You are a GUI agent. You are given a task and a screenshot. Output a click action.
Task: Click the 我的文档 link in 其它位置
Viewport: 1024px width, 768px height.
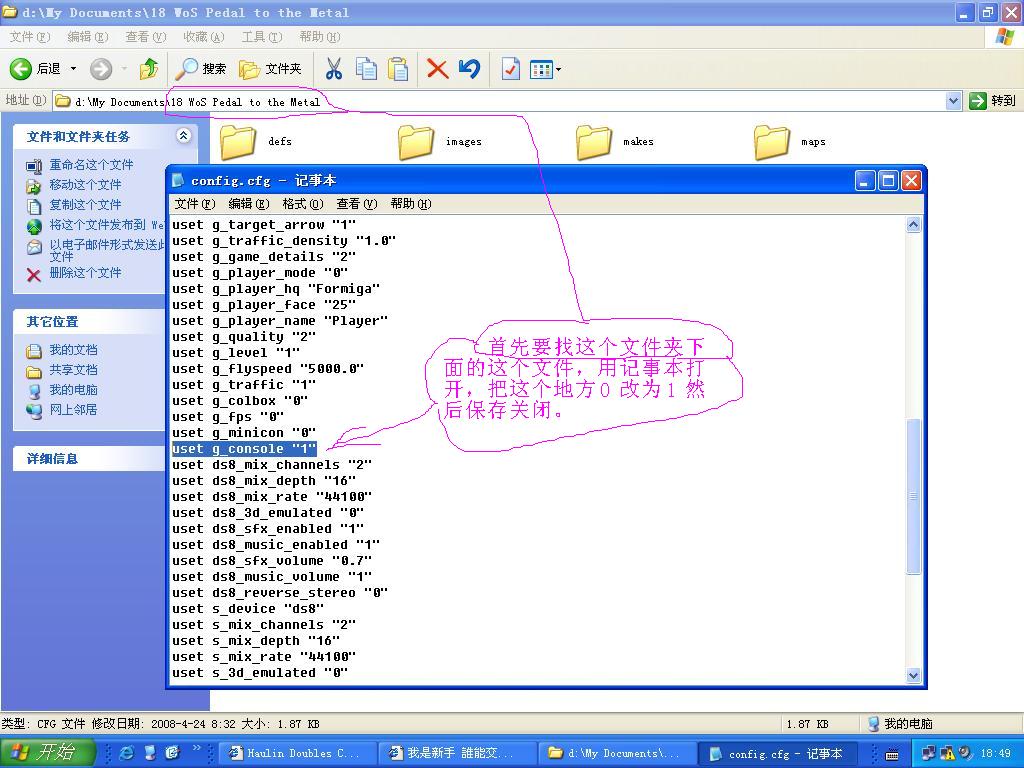[73, 350]
